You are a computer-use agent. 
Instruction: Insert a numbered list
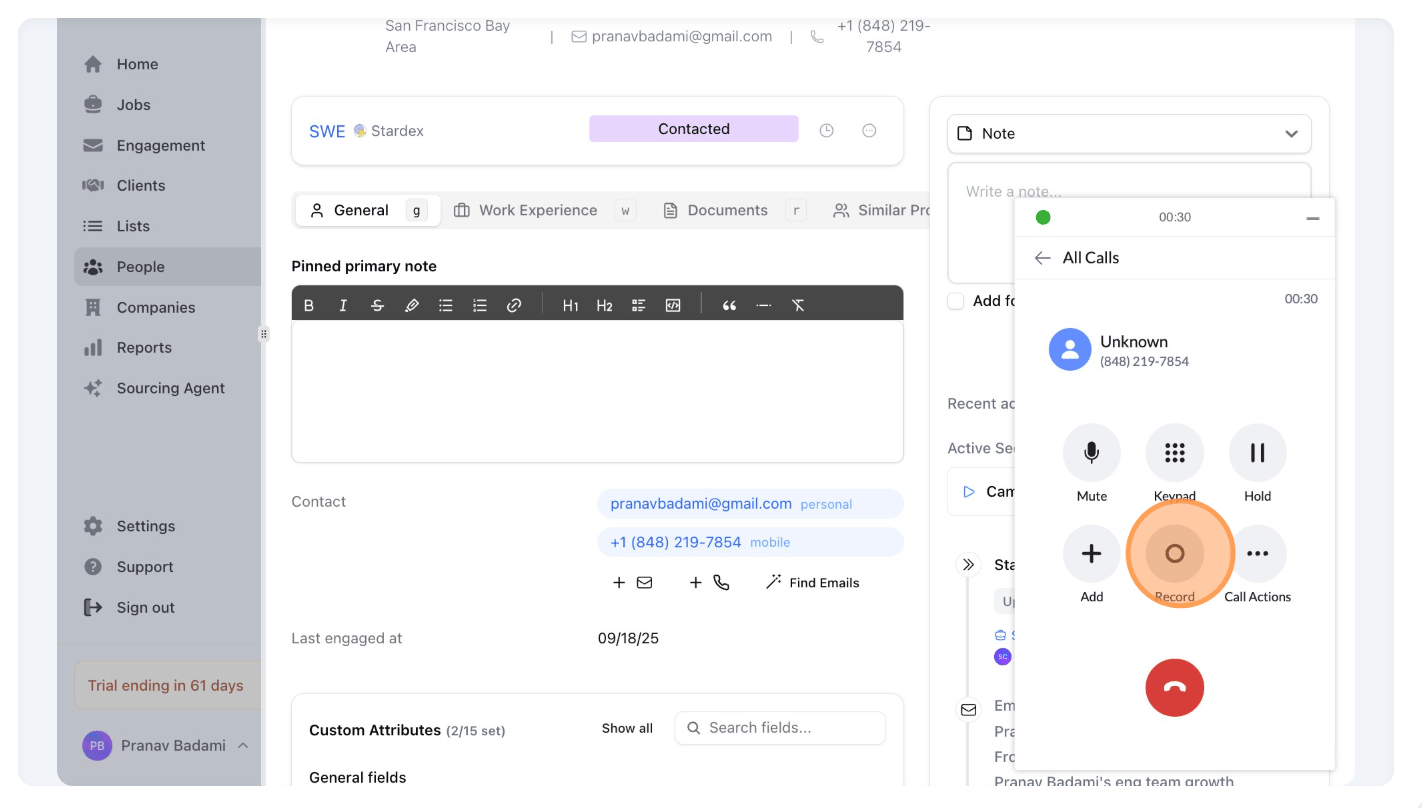click(x=480, y=306)
